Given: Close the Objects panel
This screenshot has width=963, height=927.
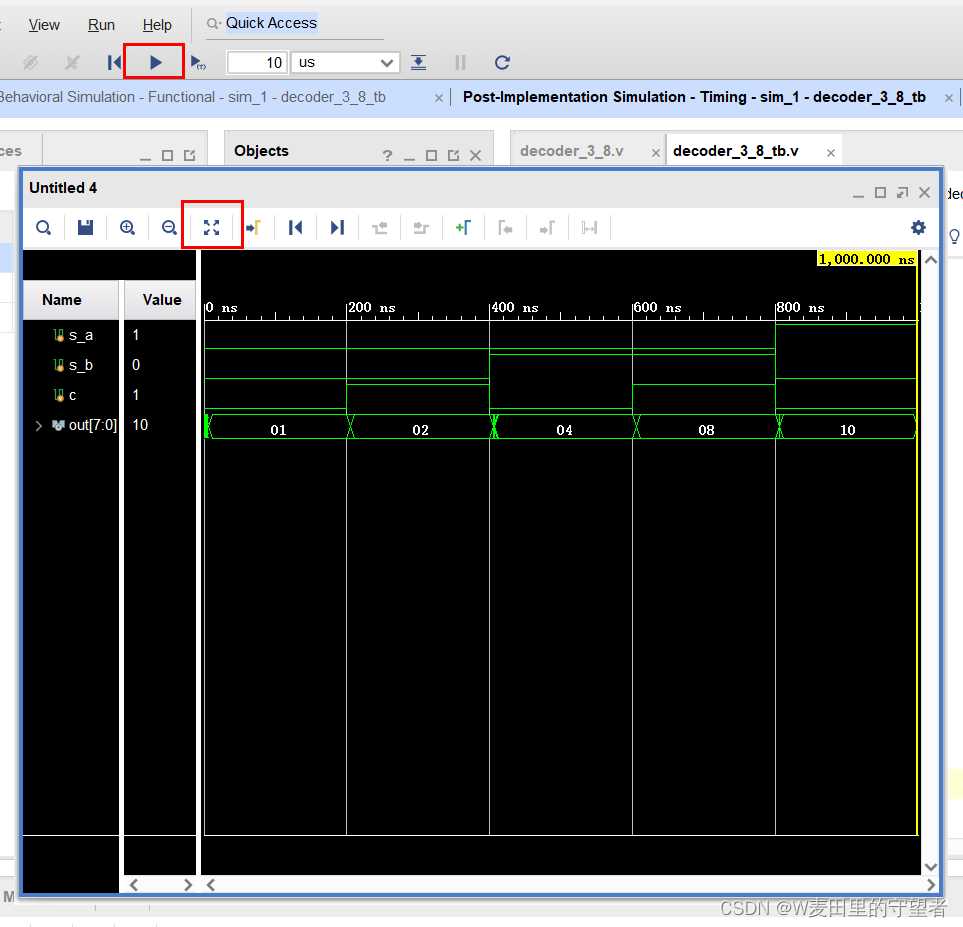Looking at the screenshot, I should click(475, 155).
